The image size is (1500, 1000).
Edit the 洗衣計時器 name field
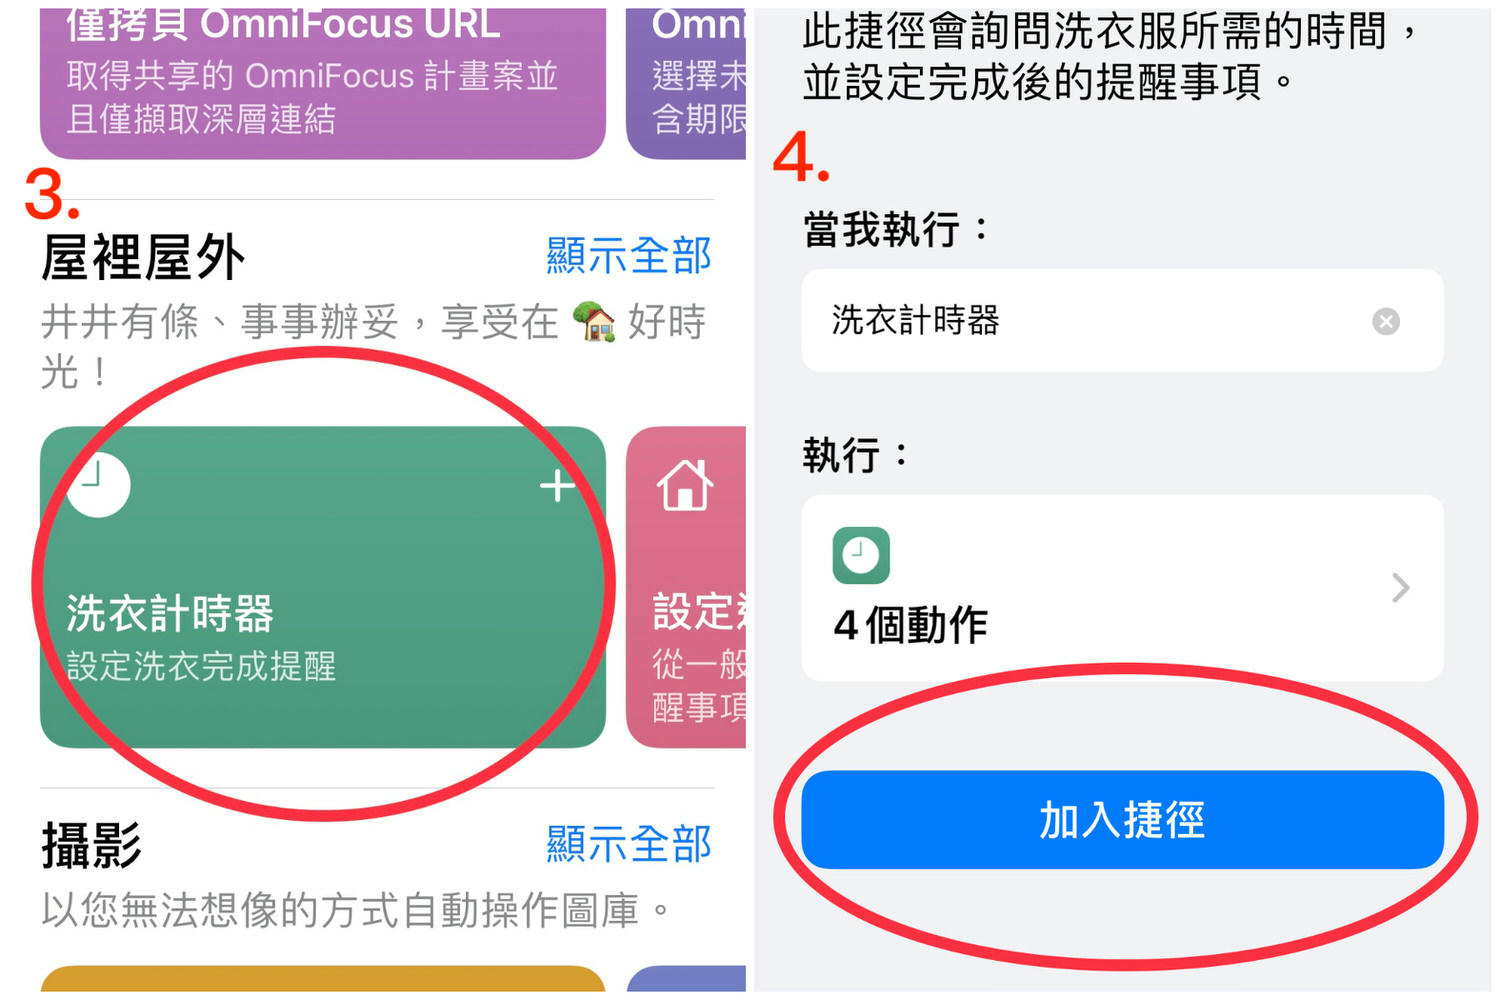1122,321
